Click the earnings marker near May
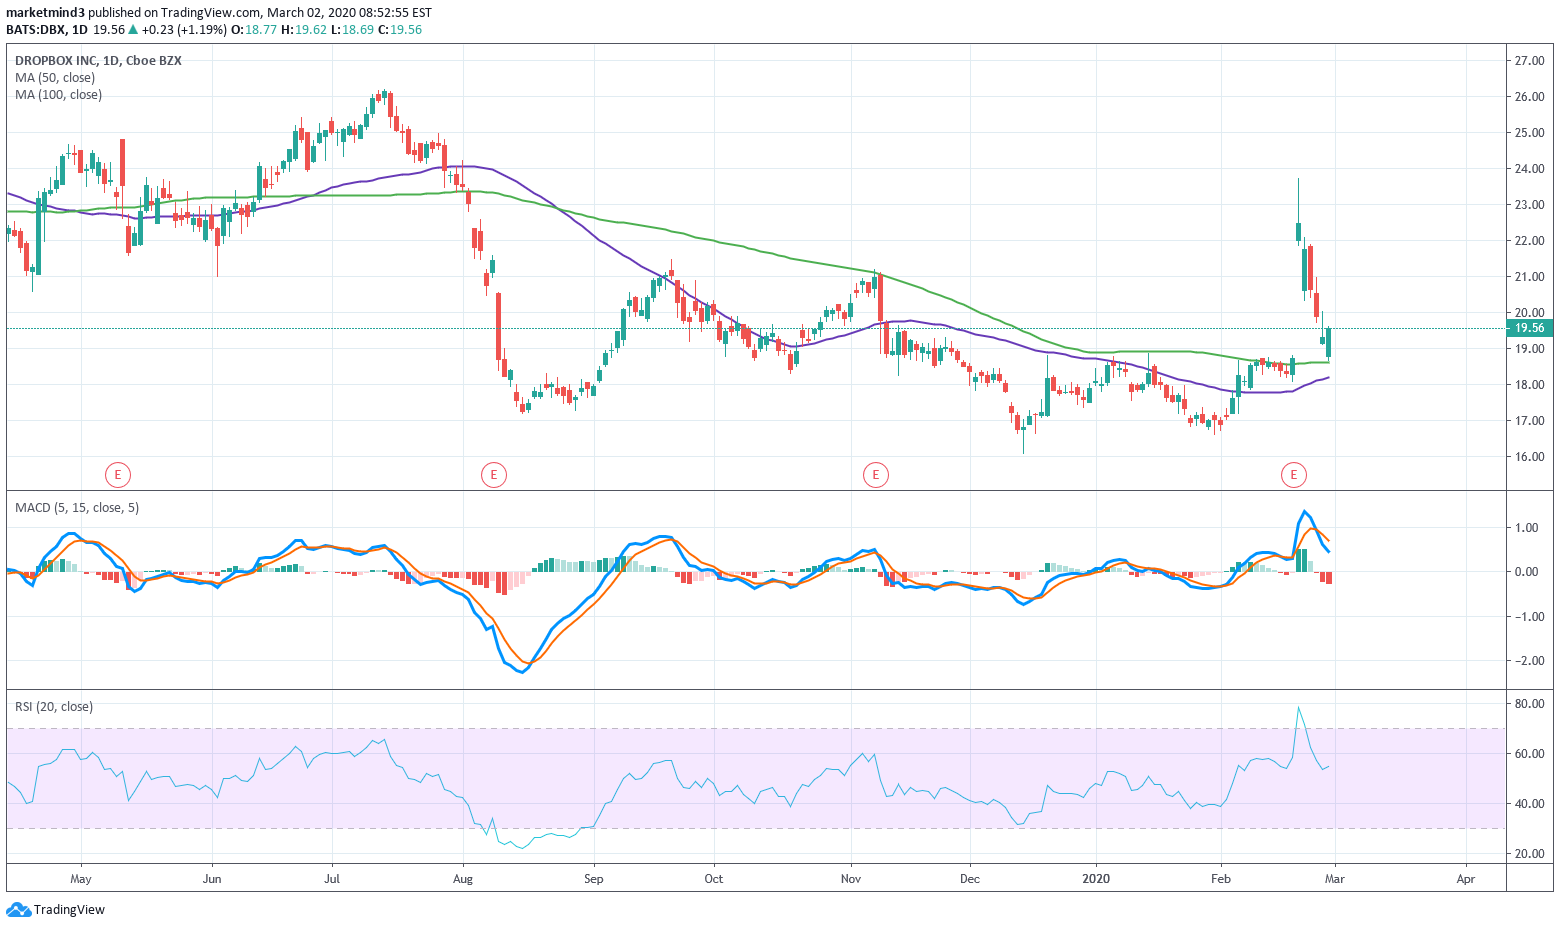 pos(118,474)
